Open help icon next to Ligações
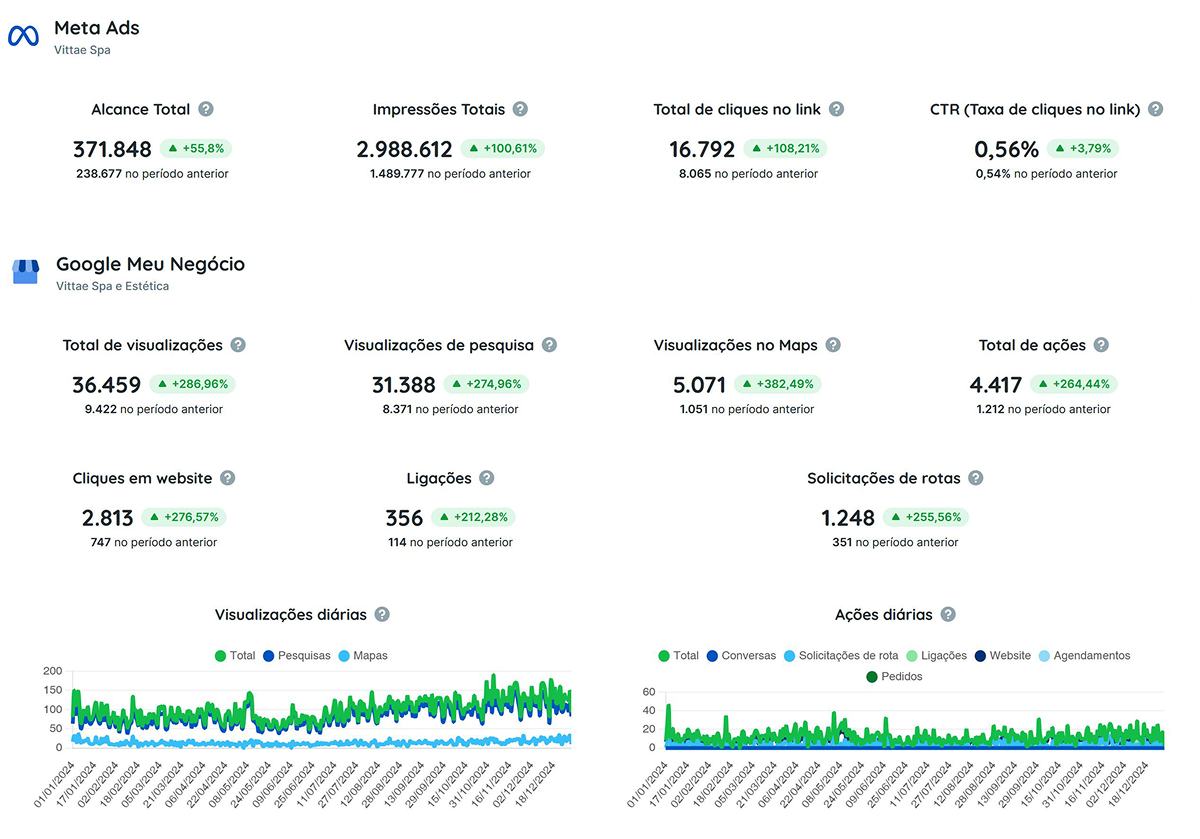 487,478
